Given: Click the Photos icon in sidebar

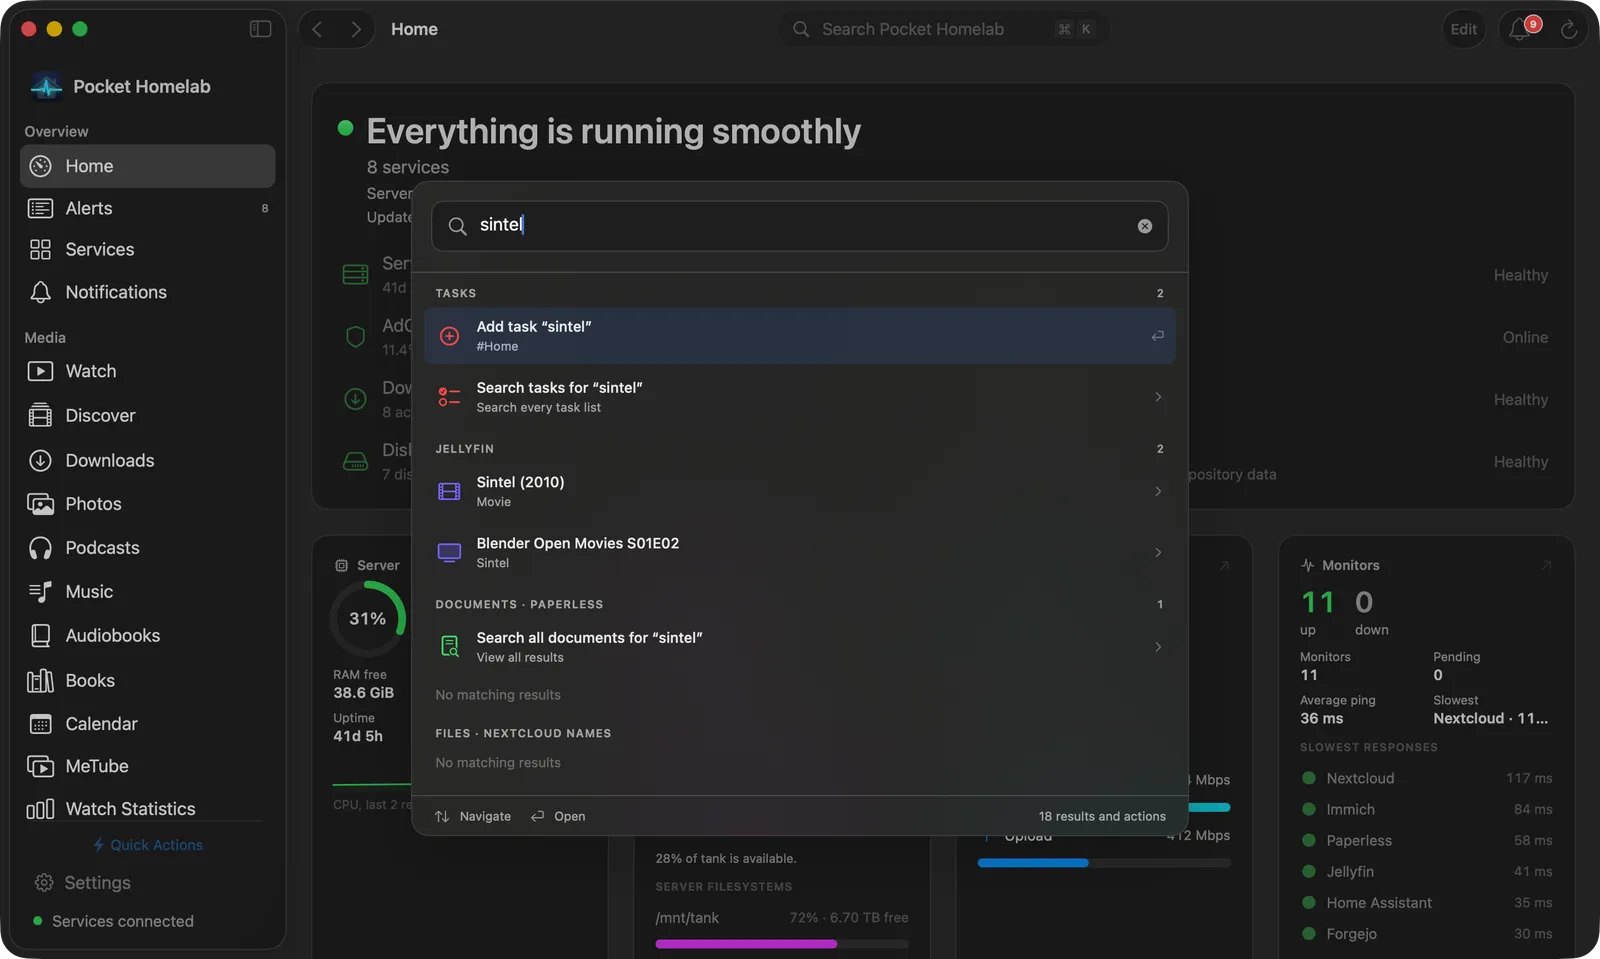Looking at the screenshot, I should click(x=40, y=504).
